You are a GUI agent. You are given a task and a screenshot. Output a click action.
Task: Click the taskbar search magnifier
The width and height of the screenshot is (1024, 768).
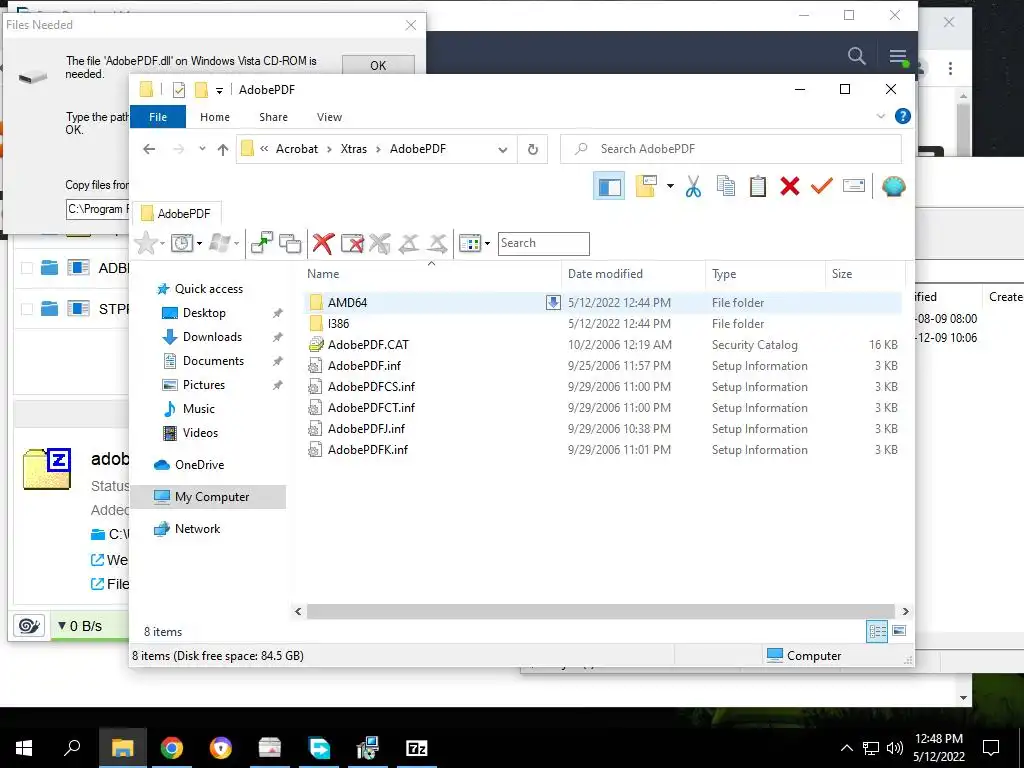pyautogui.click(x=72, y=748)
